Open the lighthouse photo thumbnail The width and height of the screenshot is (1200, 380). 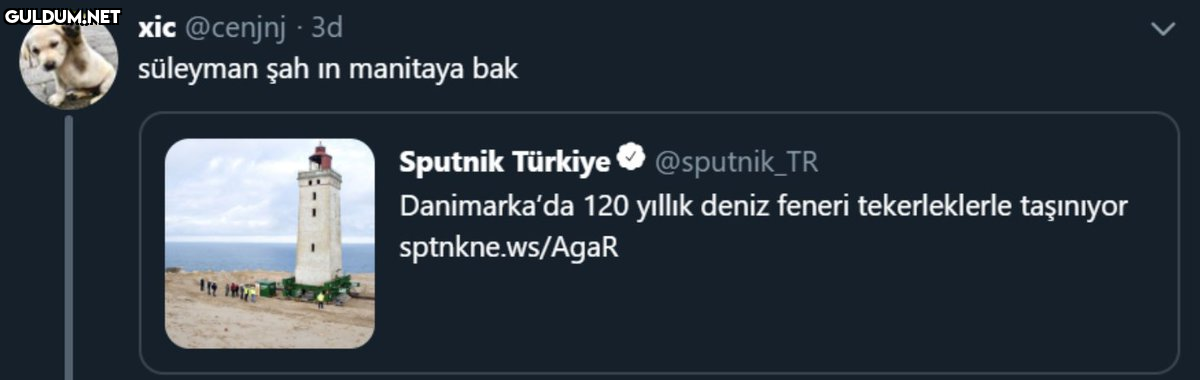pos(270,243)
